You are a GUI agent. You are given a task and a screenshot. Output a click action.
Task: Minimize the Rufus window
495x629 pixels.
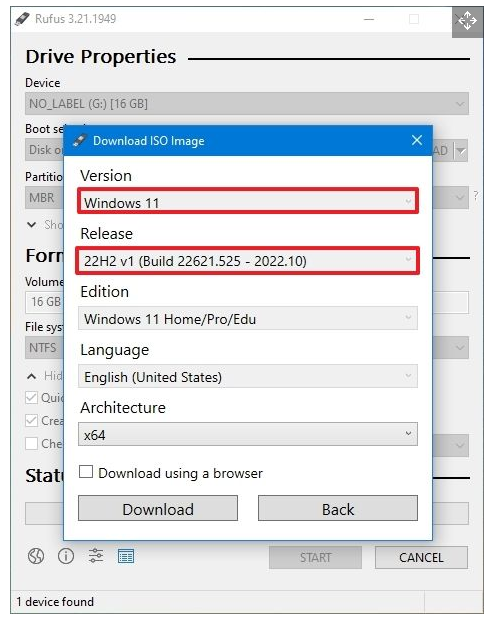point(369,19)
